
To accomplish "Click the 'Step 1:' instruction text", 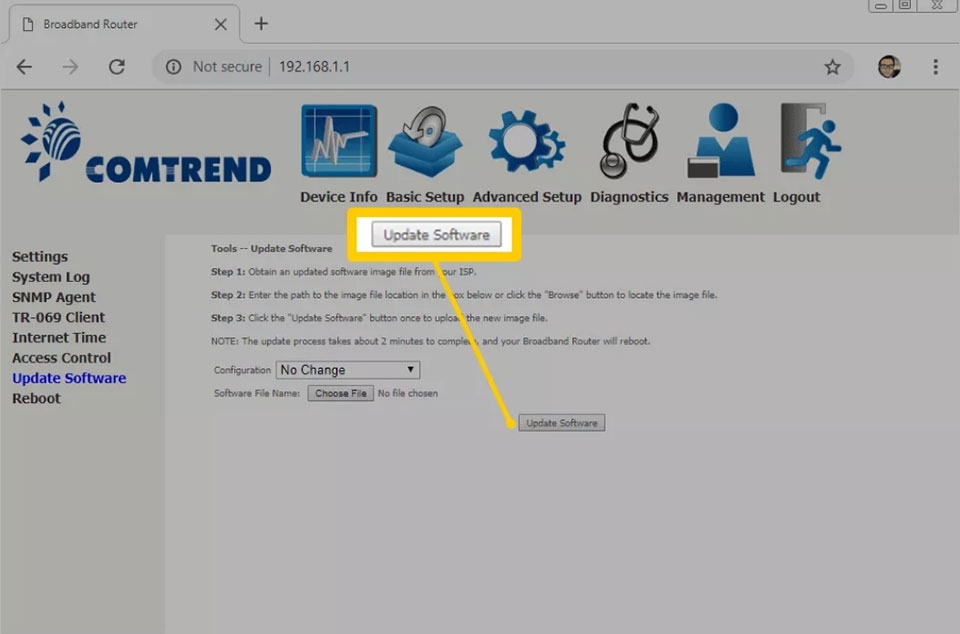I will coord(343,272).
